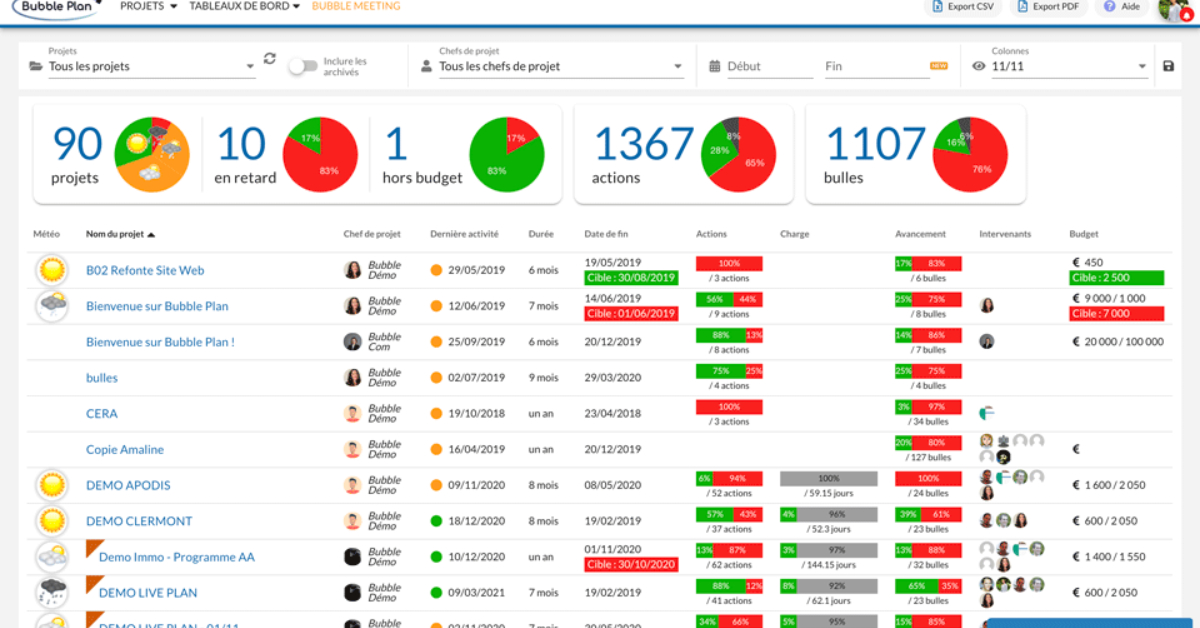Image resolution: width=1200 pixels, height=628 pixels.
Task: Click the Bubble Plan logo
Action: coord(55,8)
